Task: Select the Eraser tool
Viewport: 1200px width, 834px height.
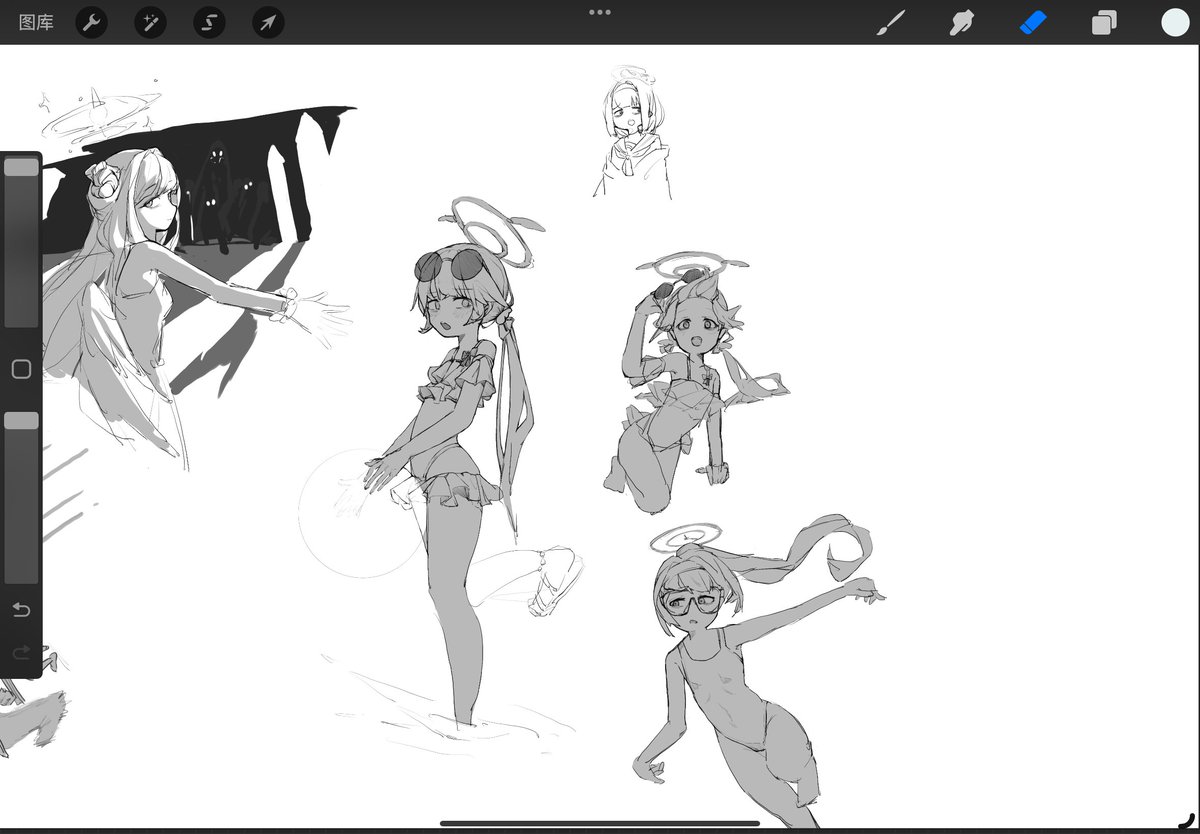Action: tap(1033, 22)
